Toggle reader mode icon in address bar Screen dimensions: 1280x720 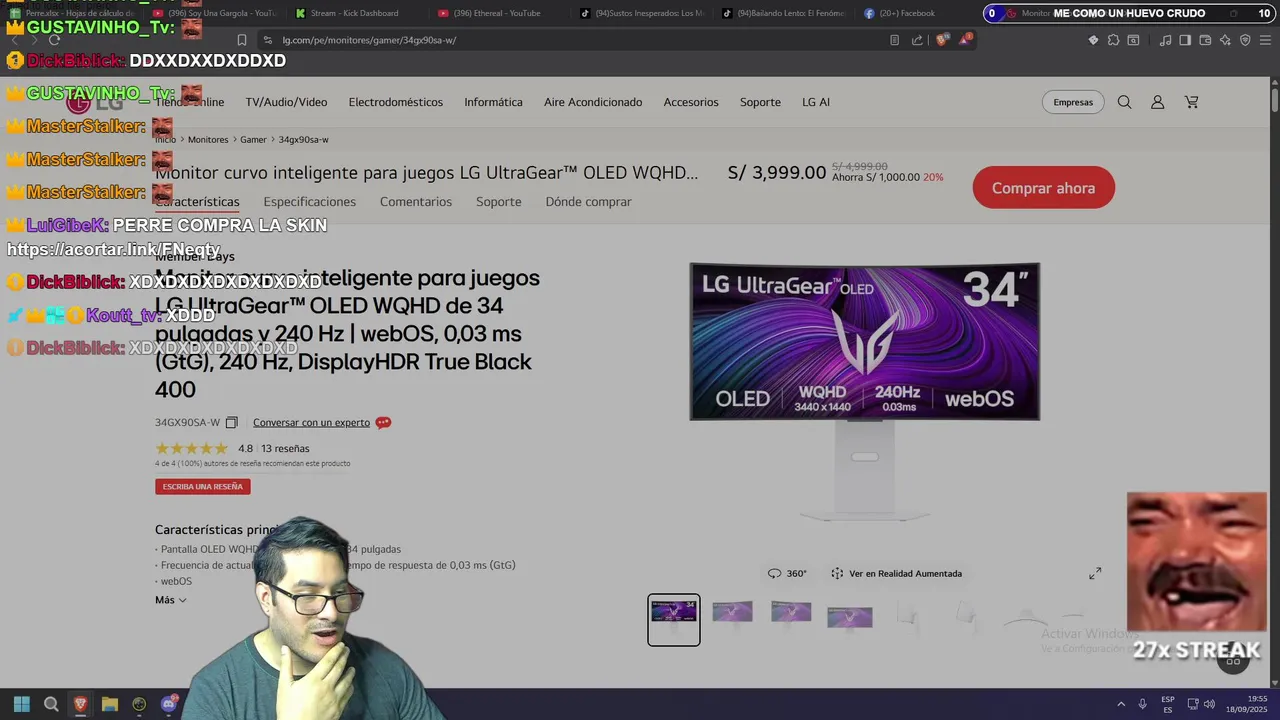point(894,40)
